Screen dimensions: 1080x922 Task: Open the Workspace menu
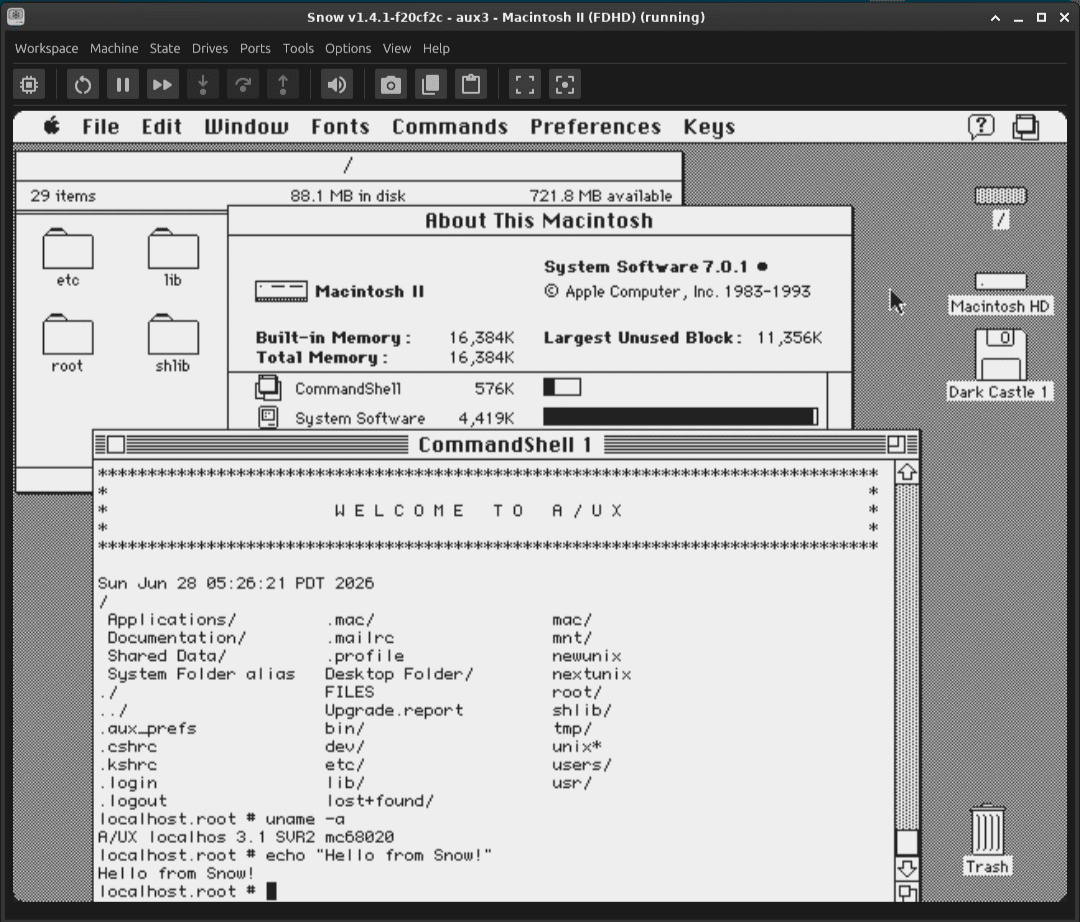46,48
